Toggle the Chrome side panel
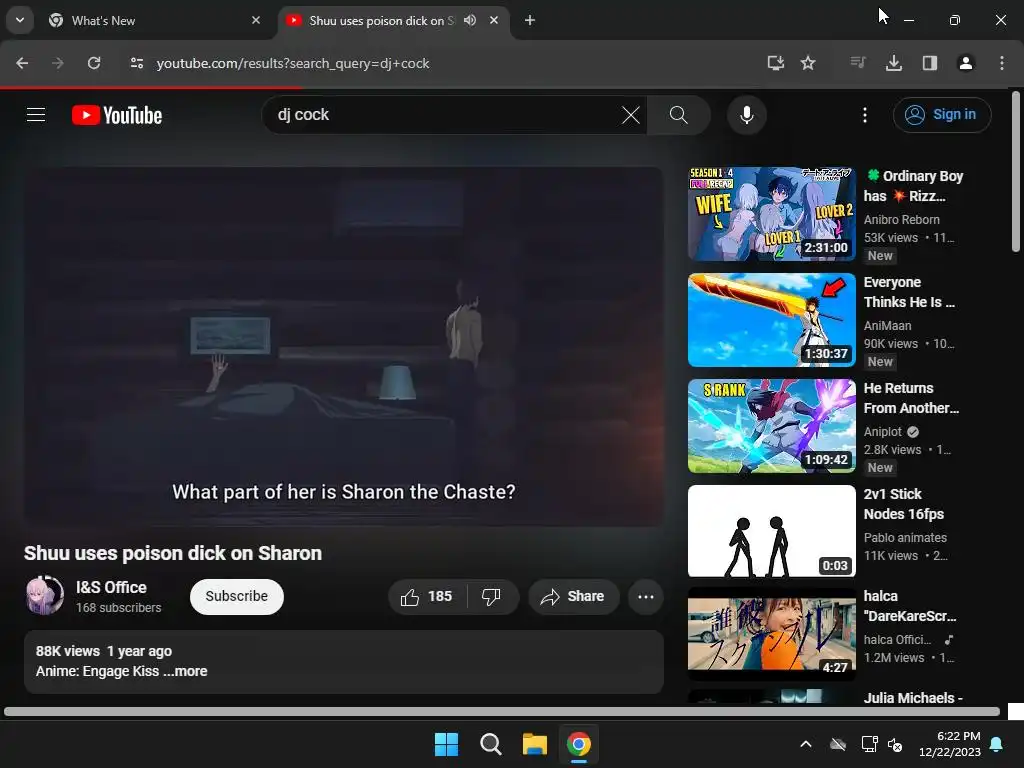Screen dimensions: 1024x768 pyautogui.click(x=929, y=63)
